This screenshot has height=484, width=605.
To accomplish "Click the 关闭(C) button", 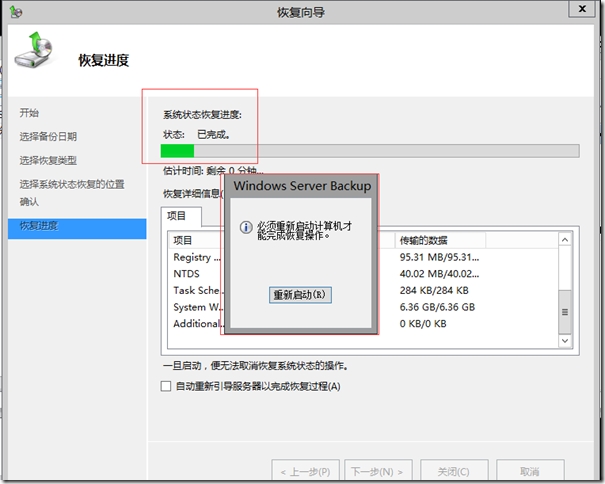I will (454, 471).
